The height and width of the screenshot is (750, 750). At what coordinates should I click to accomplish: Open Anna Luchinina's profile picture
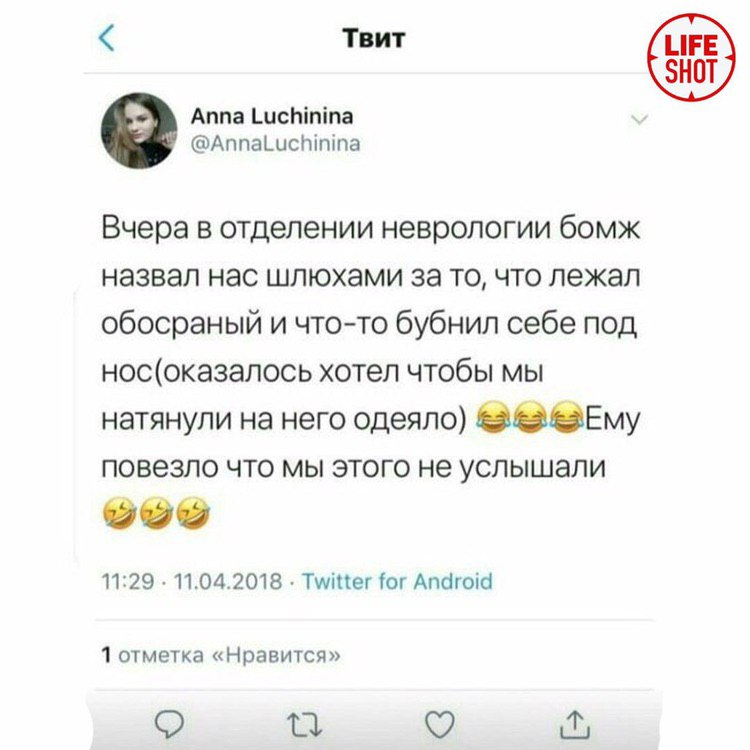coord(139,130)
